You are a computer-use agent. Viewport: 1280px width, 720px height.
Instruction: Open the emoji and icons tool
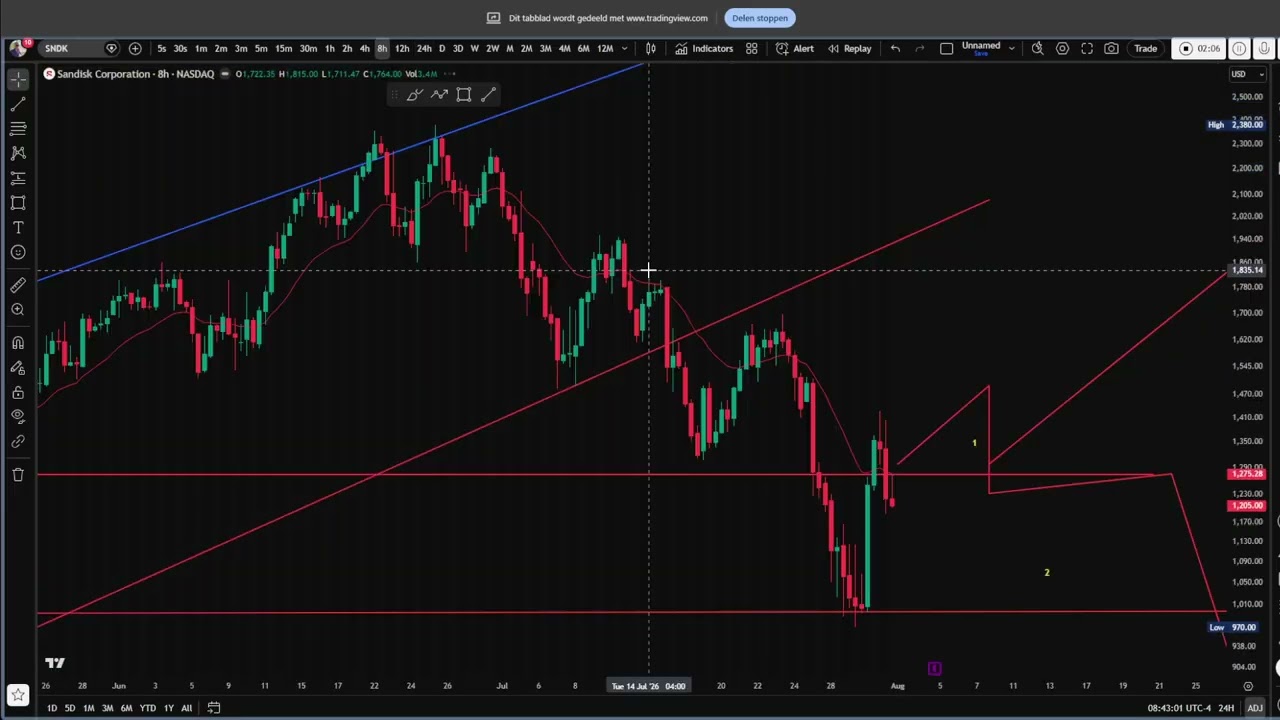tap(18, 252)
